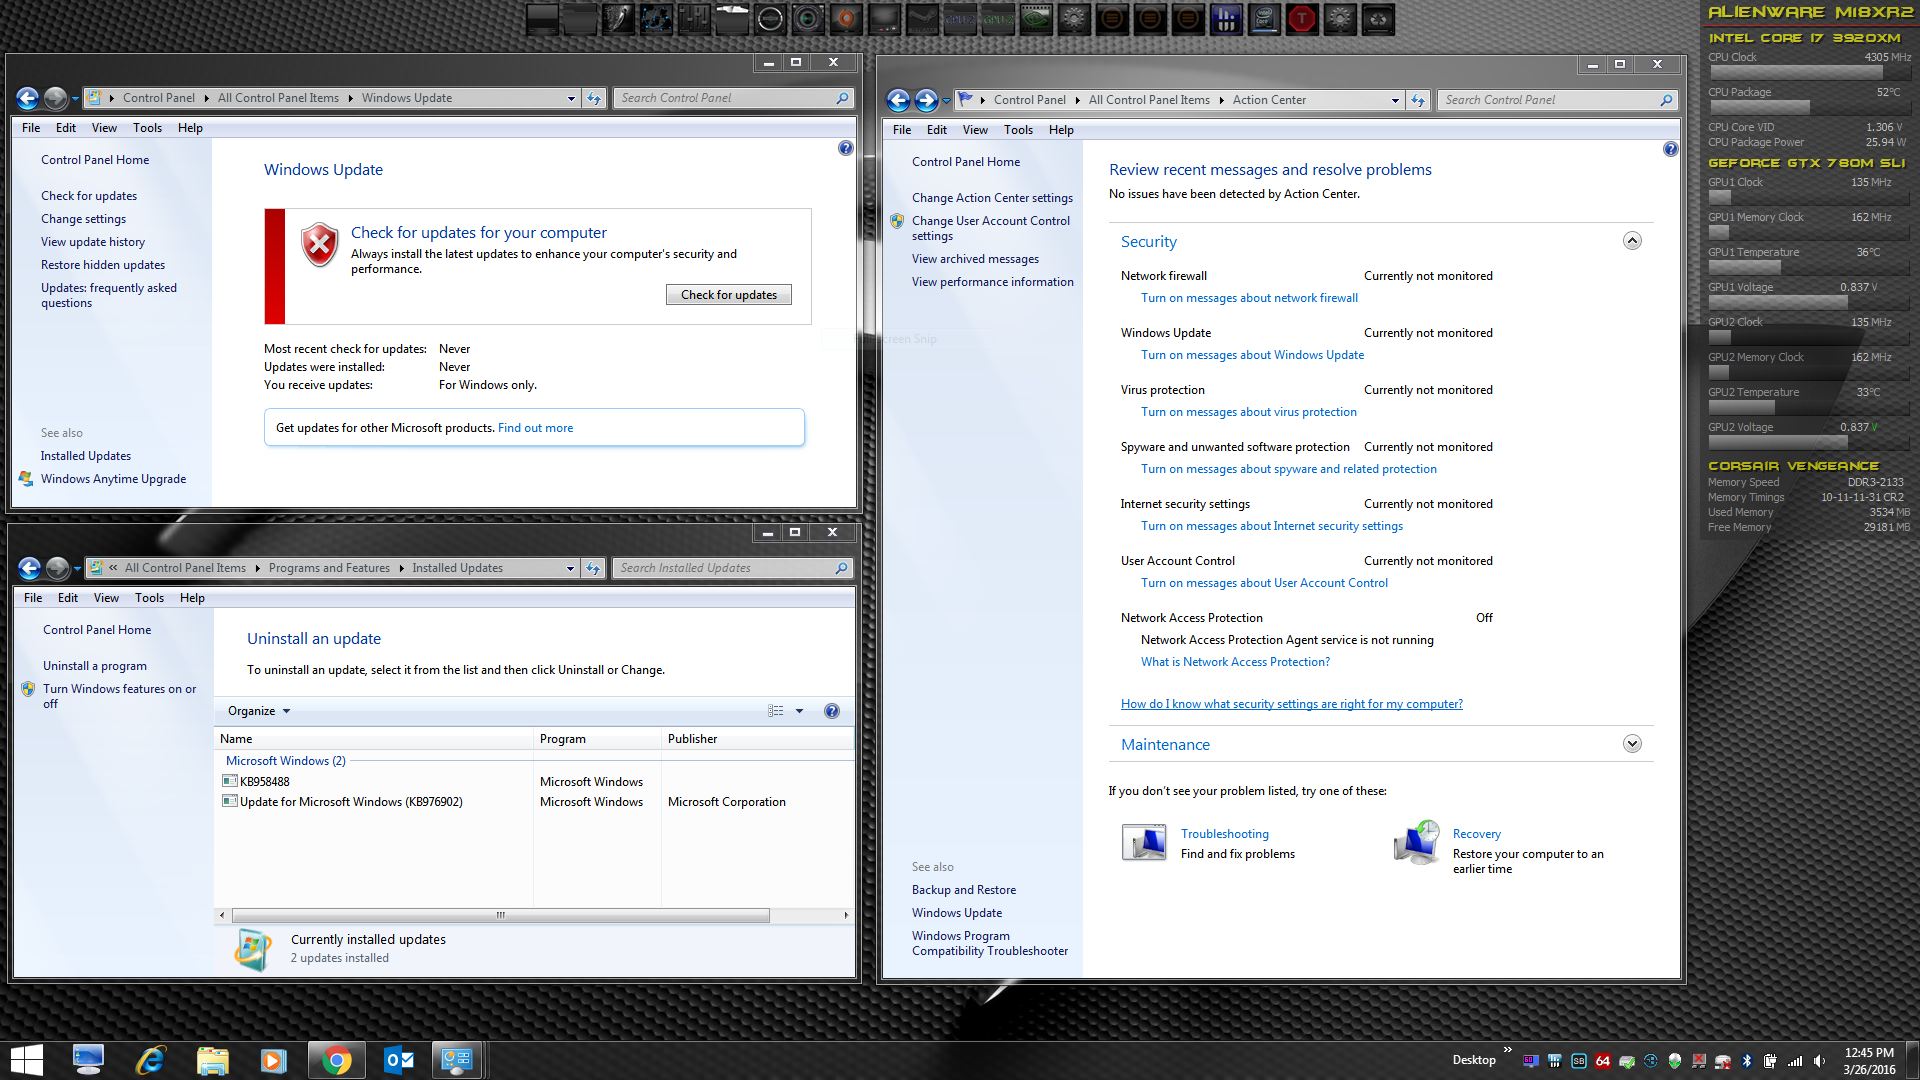Open the Organize dropdown
This screenshot has height=1080, width=1920.
click(259, 711)
